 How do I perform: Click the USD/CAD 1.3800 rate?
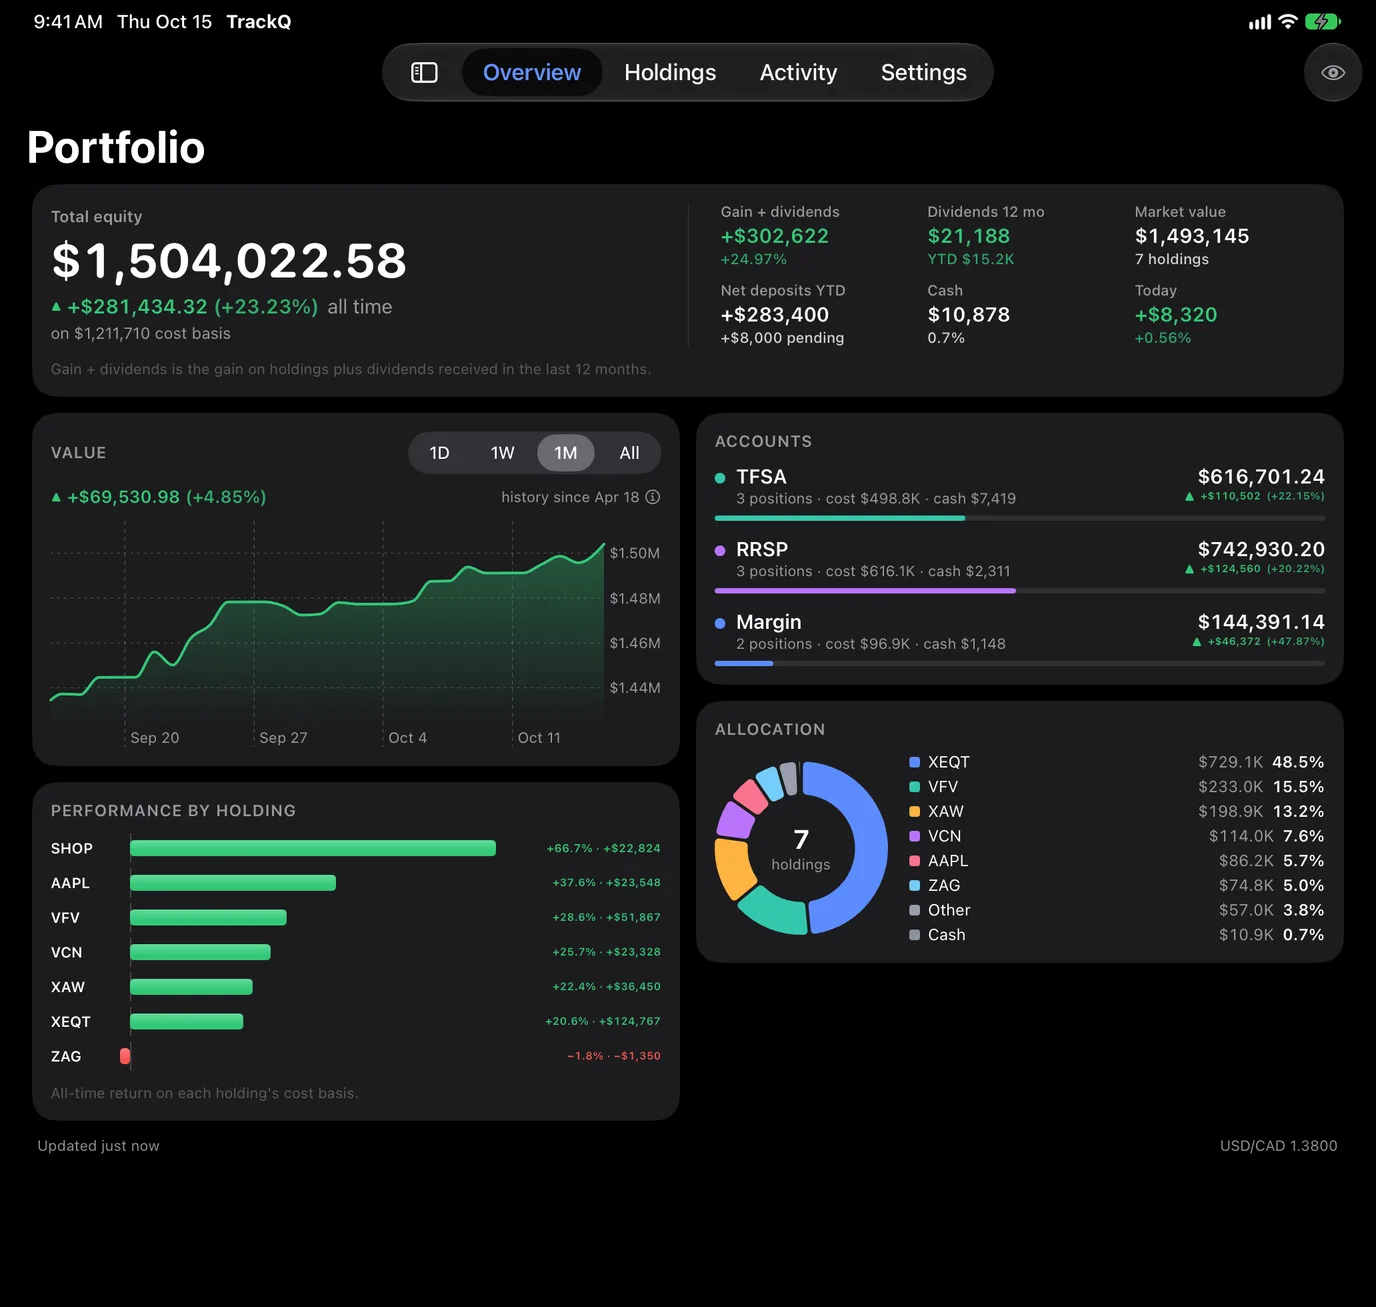click(1278, 1146)
